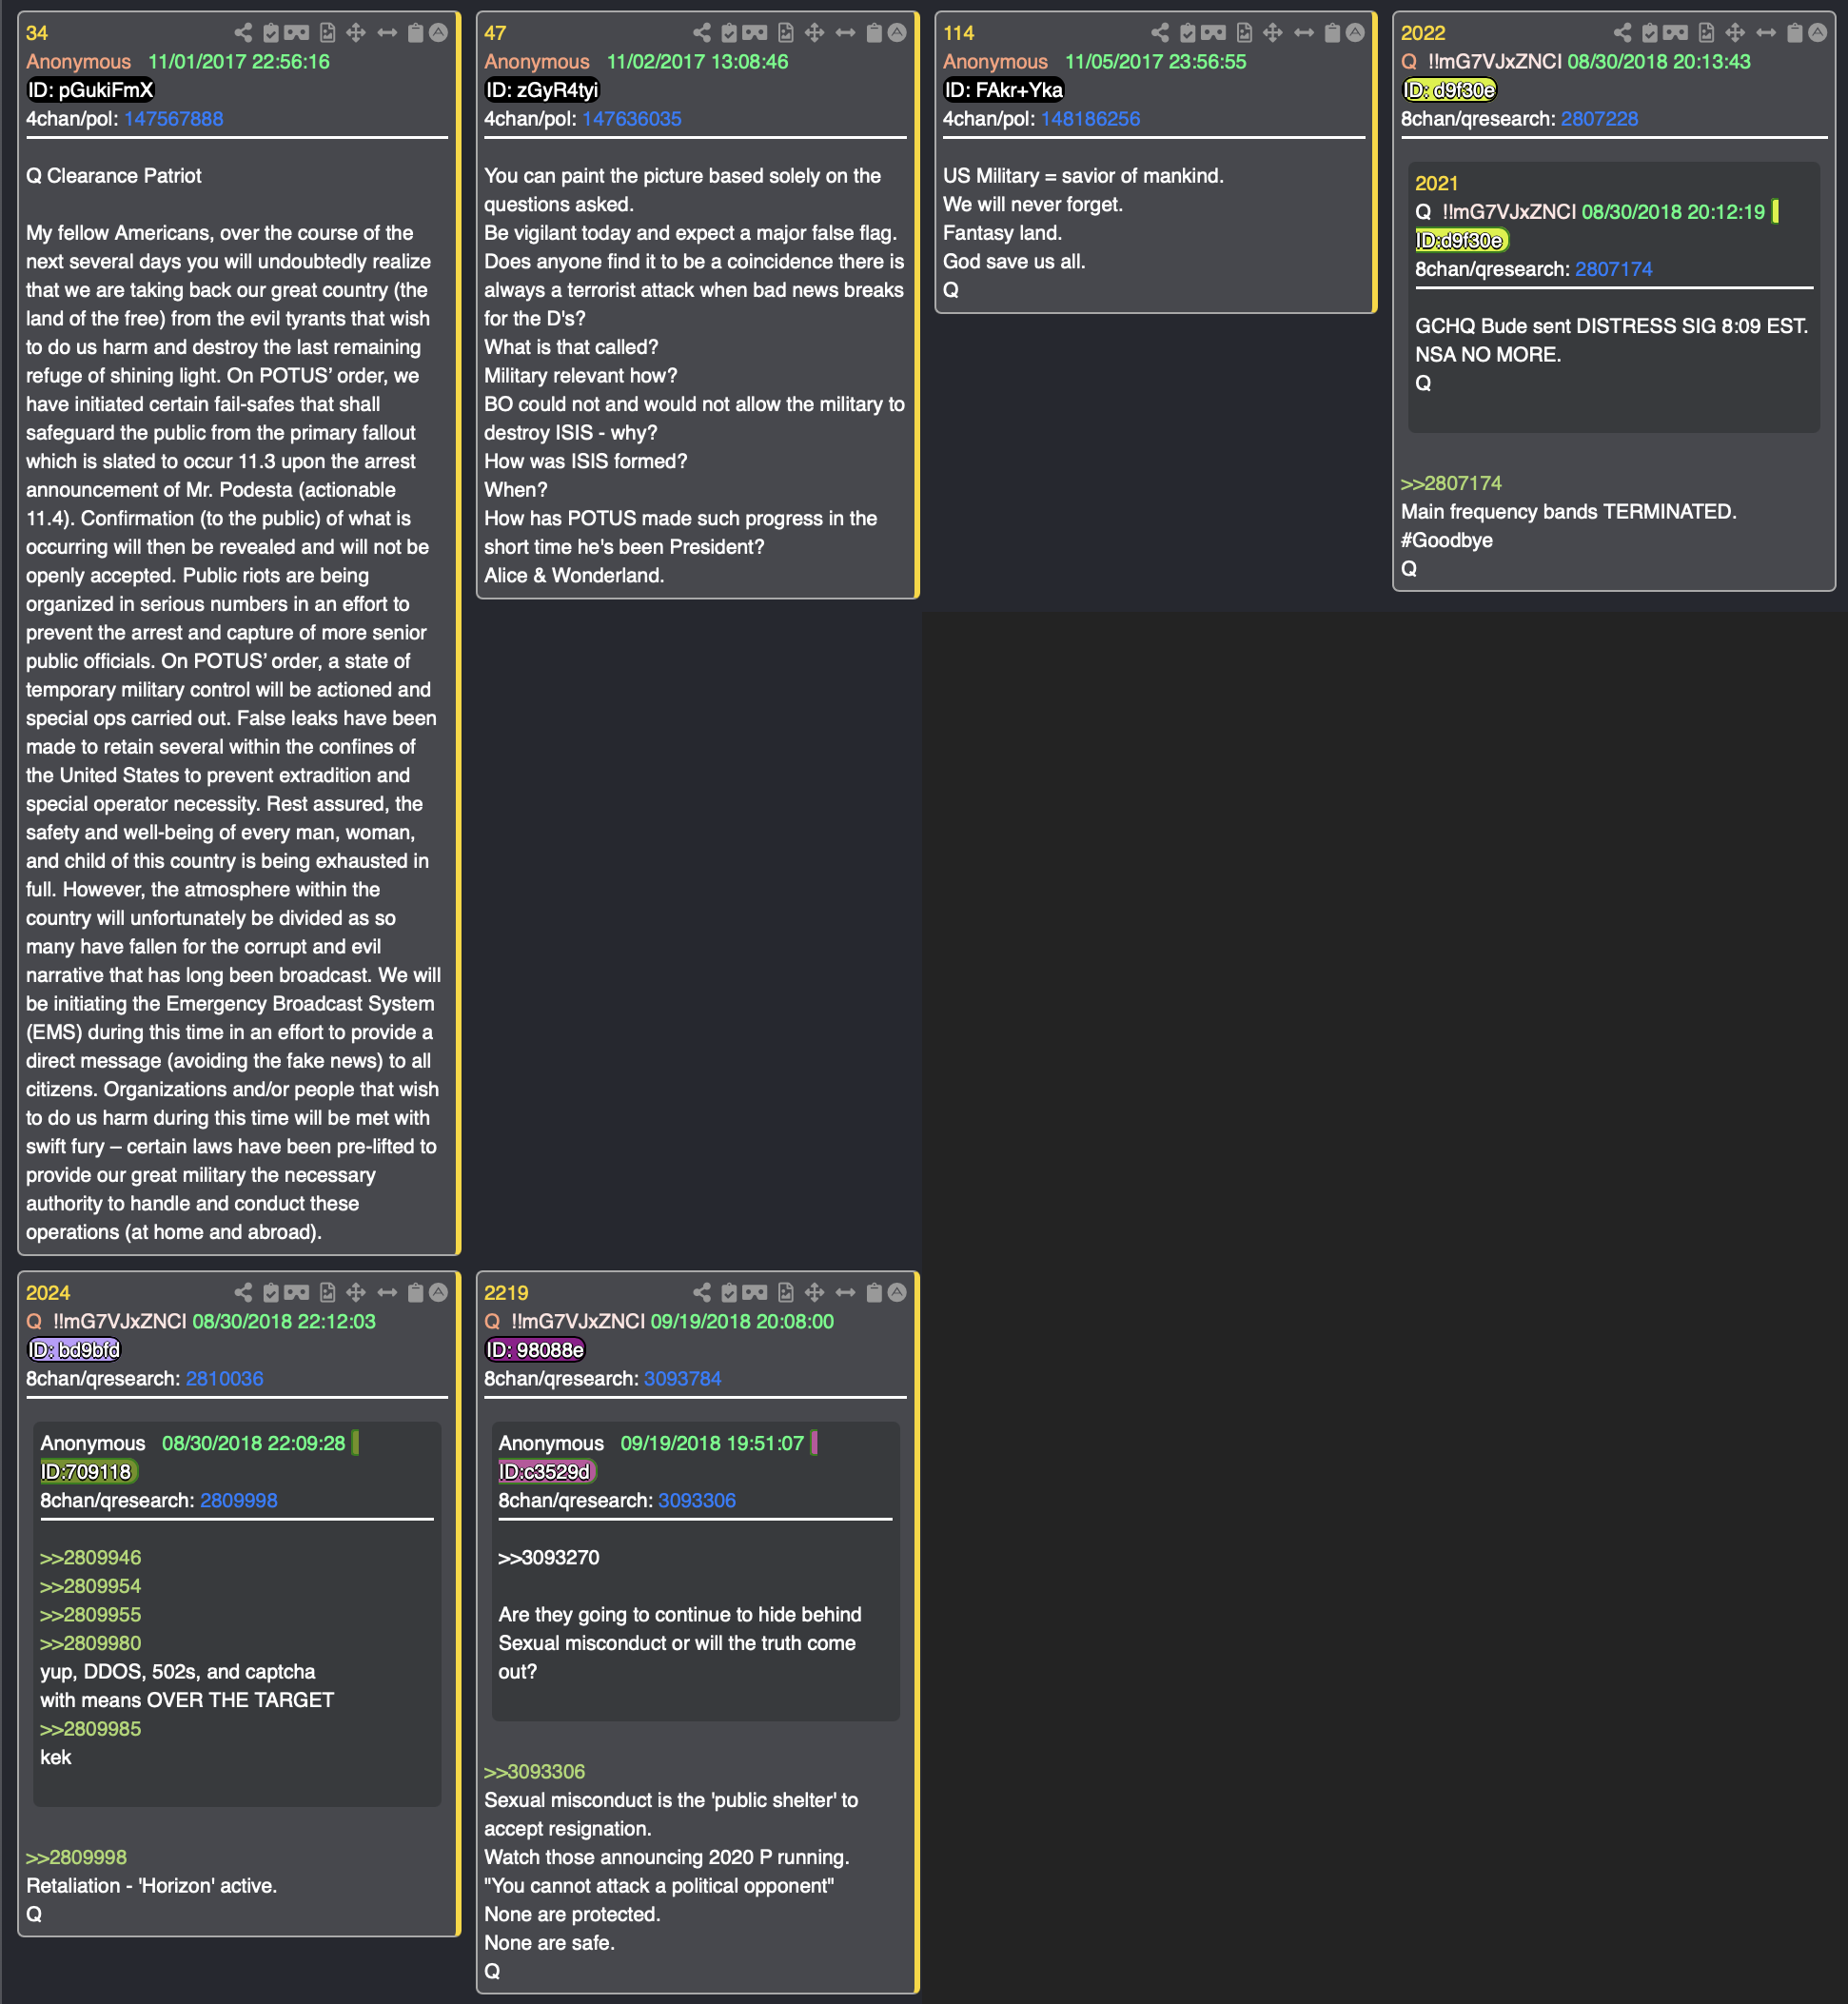This screenshot has width=1848, height=2004.
Task: Click the VR goggles icon on post 114
Action: click(x=1214, y=33)
